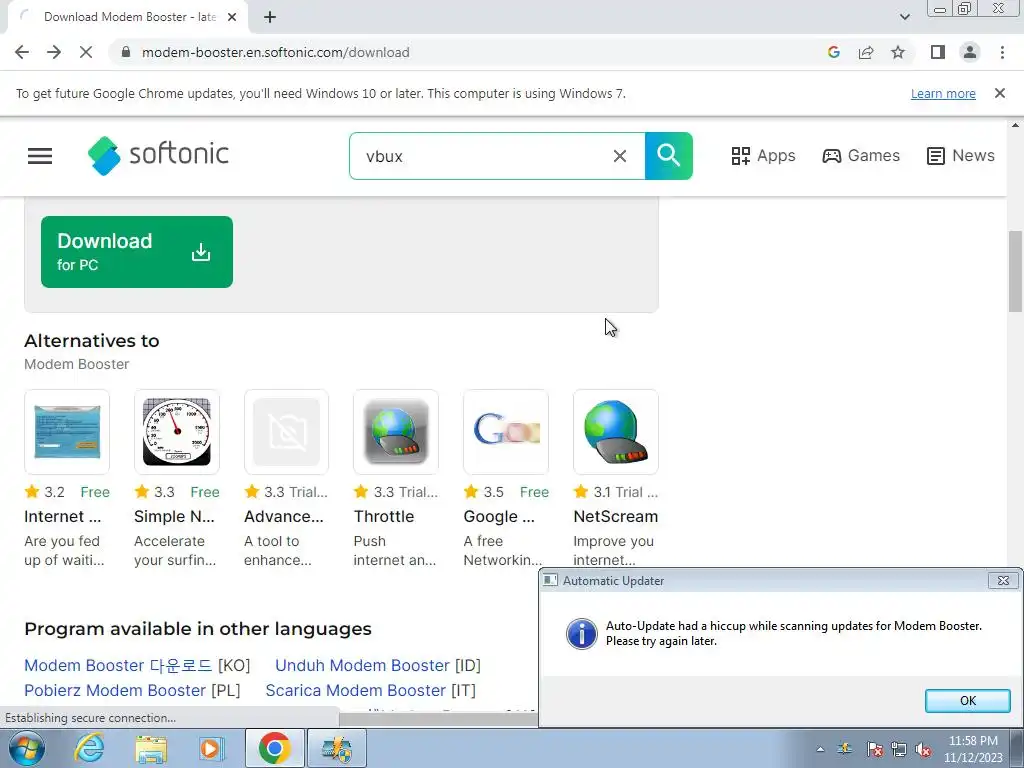View site info via the padlock icon
This screenshot has width=1024, height=768.
[x=126, y=52]
